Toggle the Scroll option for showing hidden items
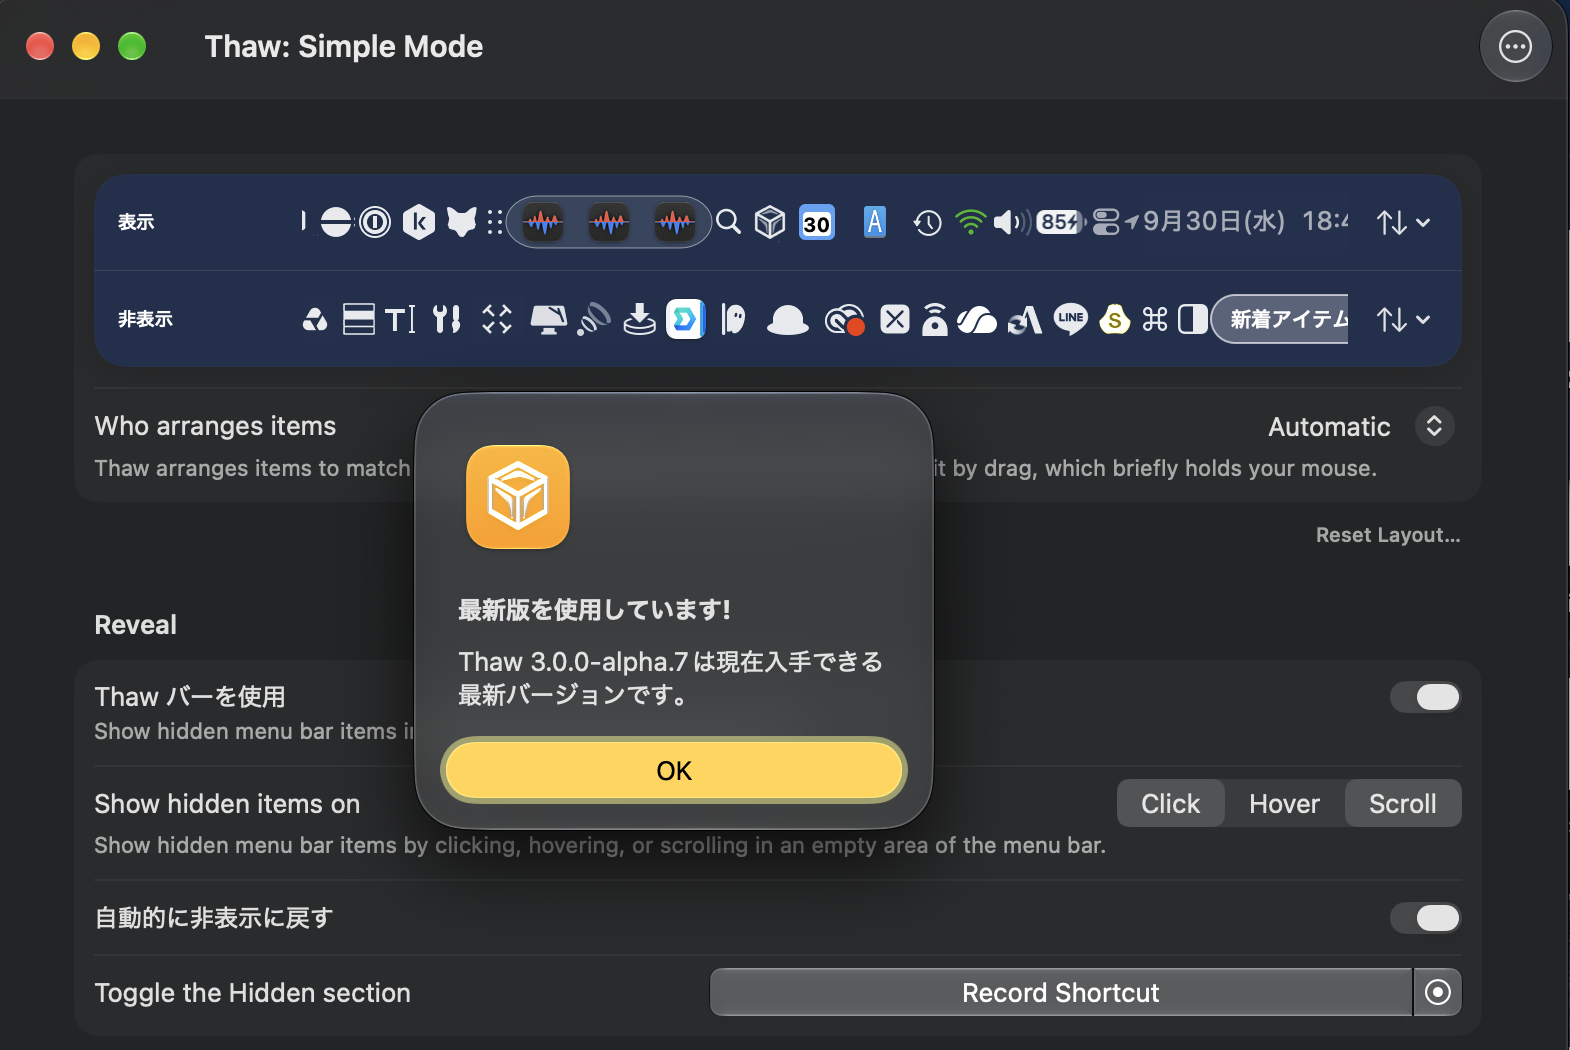Screen dimensions: 1570x1050 [1403, 804]
